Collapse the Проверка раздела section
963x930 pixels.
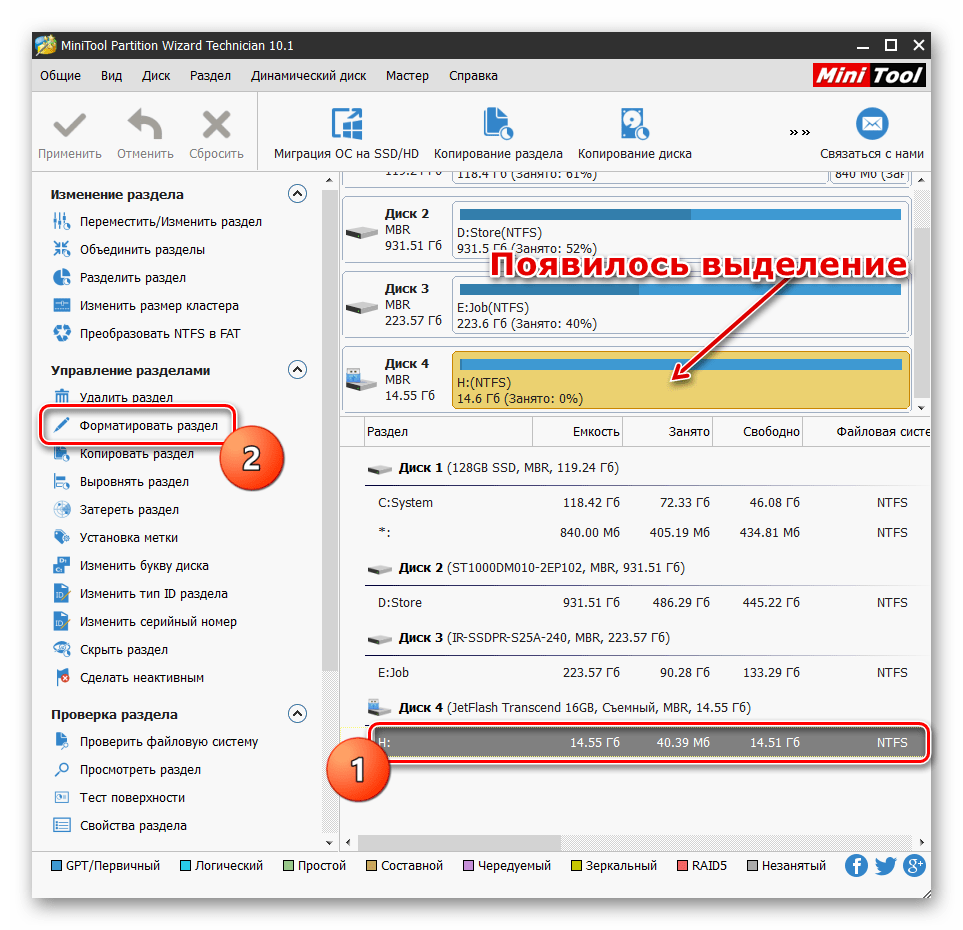pos(297,714)
